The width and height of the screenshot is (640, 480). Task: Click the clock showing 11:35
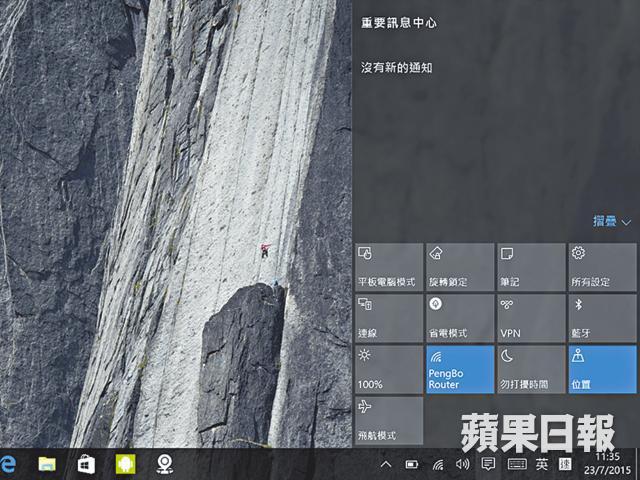[x=607, y=456]
